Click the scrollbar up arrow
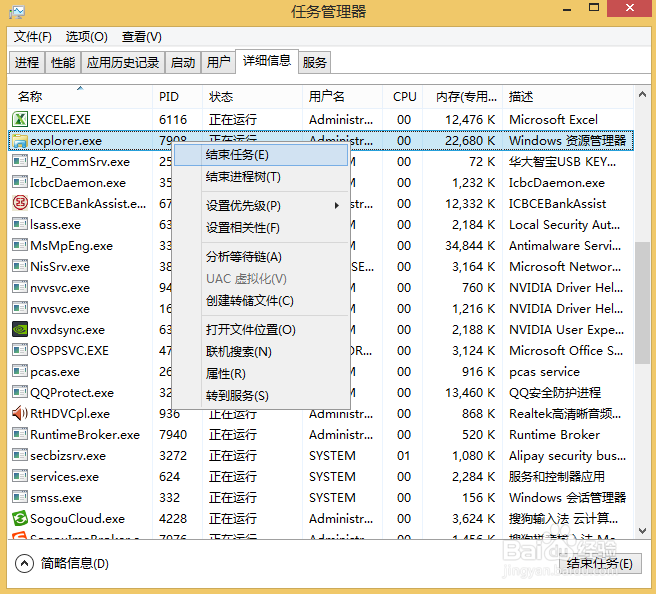The image size is (656, 594). coord(642,95)
